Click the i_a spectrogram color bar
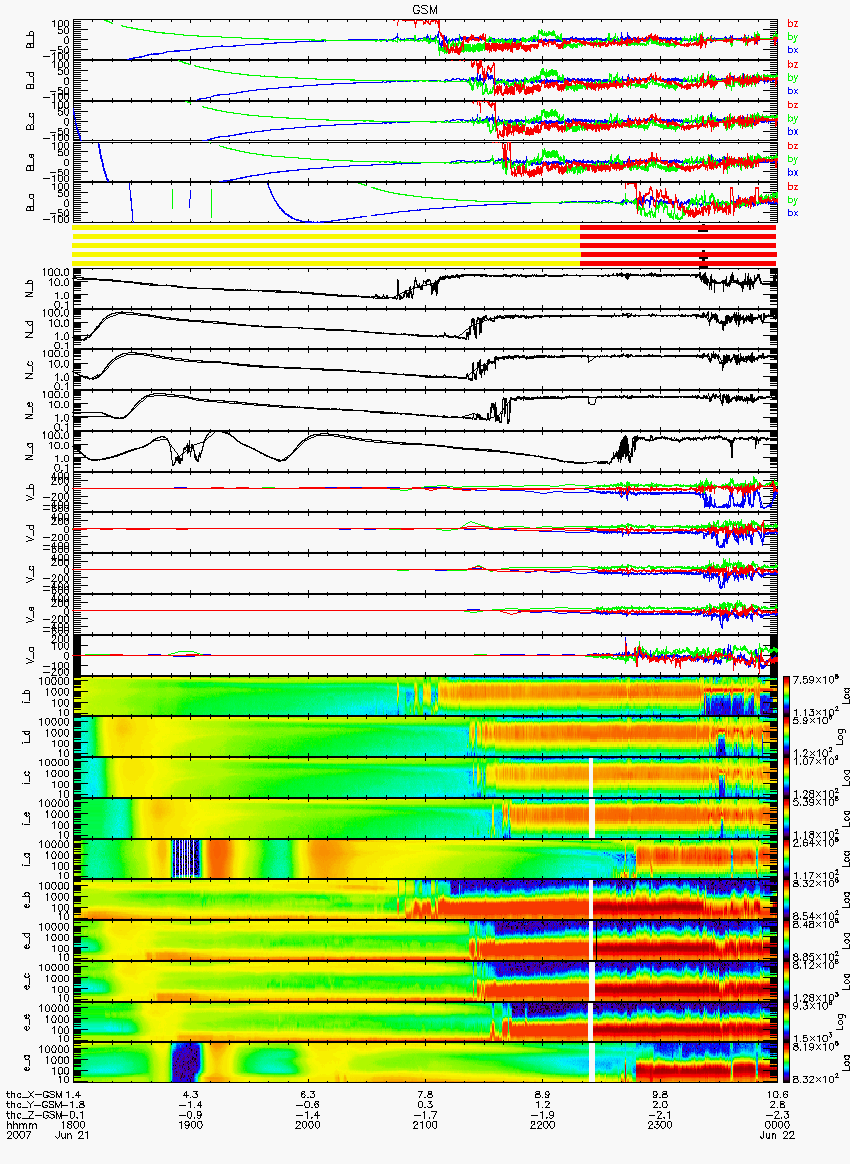Image resolution: width=850 pixels, height=1164 pixels. pos(786,860)
